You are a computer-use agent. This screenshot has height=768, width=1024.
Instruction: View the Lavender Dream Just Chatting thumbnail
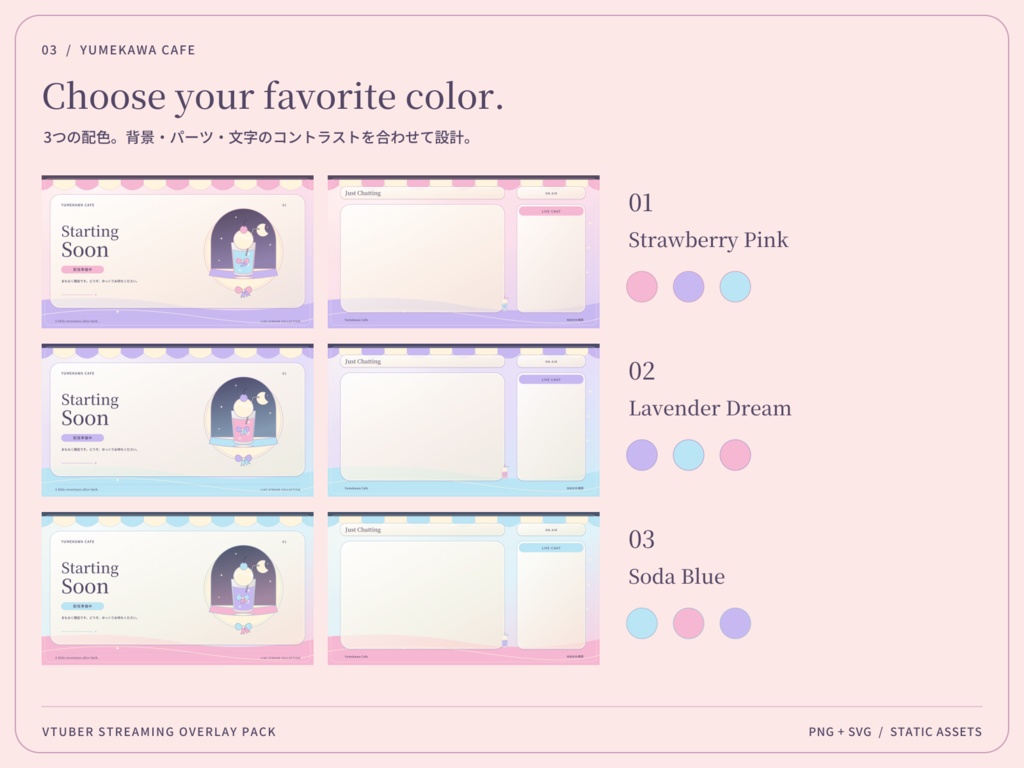point(464,420)
